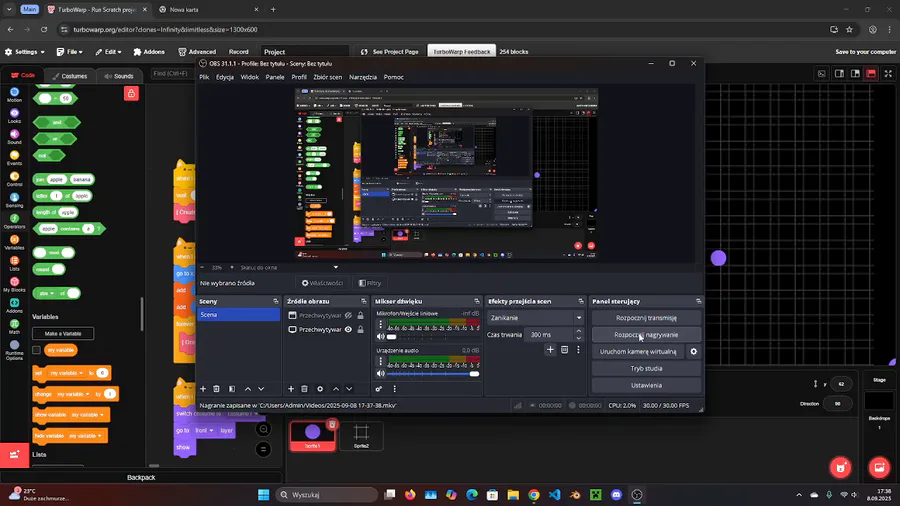
Task: Enable Tryb studia
Action: [x=646, y=368]
